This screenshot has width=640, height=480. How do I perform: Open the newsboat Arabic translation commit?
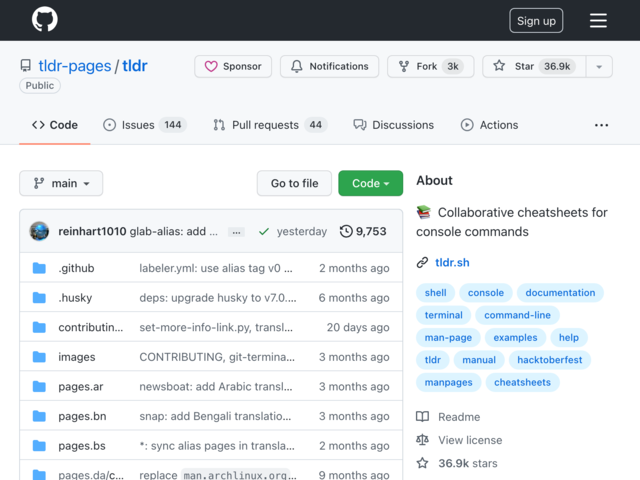coord(216,387)
